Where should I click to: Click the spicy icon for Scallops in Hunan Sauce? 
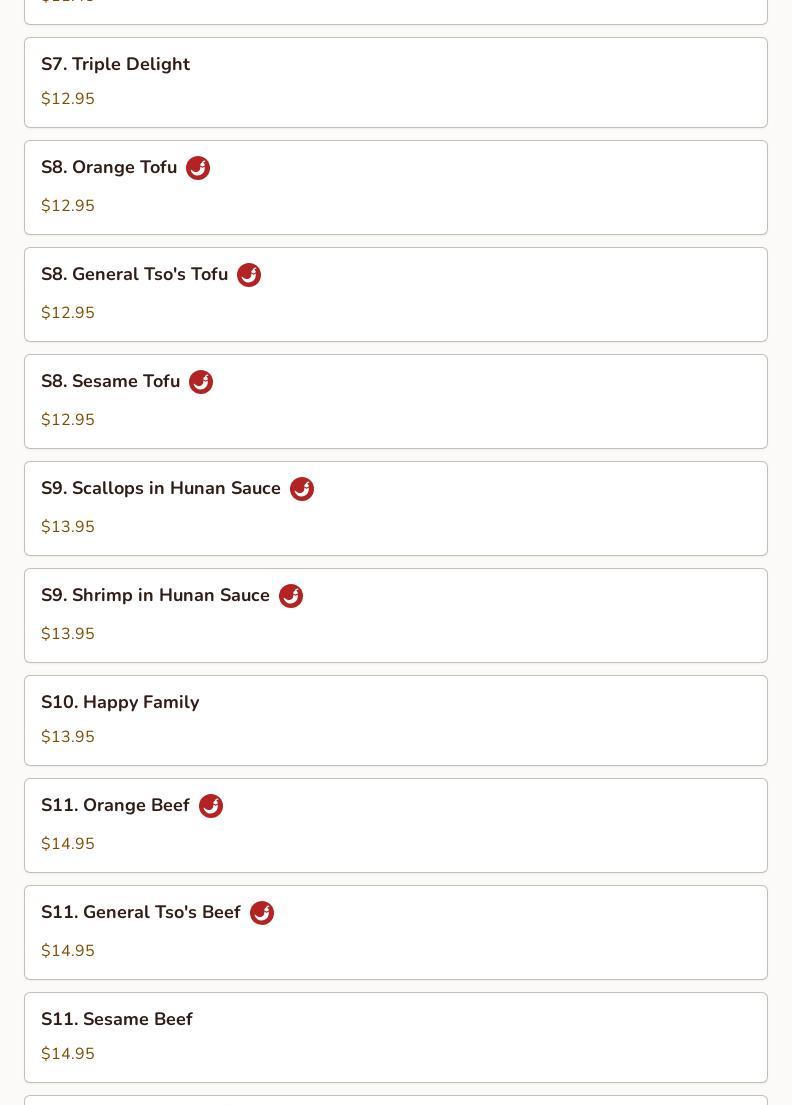[302, 489]
